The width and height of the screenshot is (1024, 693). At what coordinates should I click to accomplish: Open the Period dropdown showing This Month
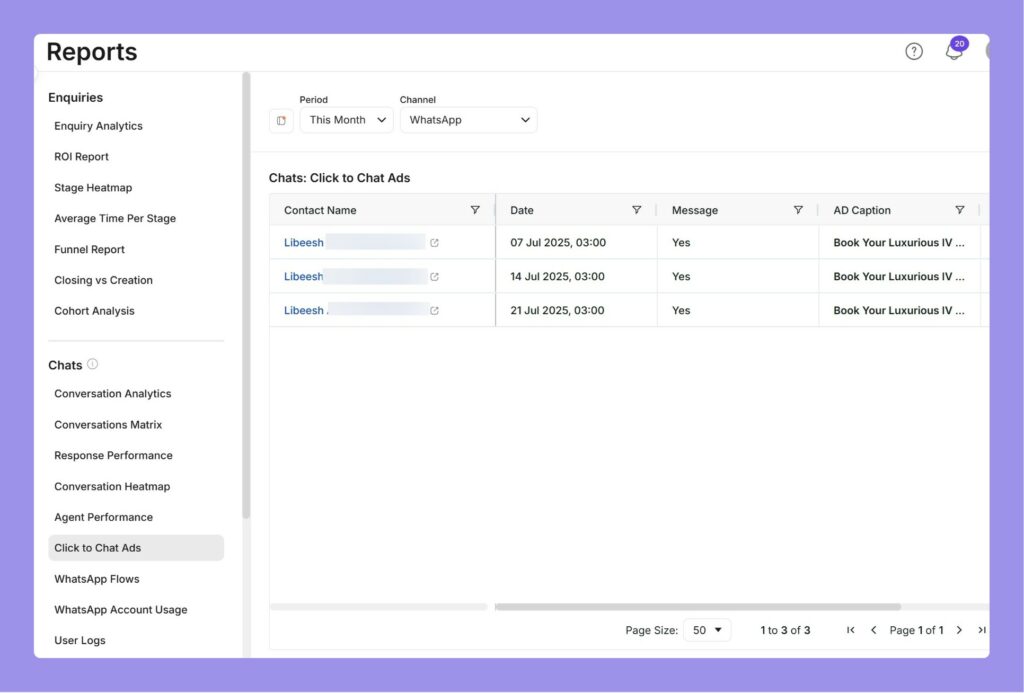(346, 119)
